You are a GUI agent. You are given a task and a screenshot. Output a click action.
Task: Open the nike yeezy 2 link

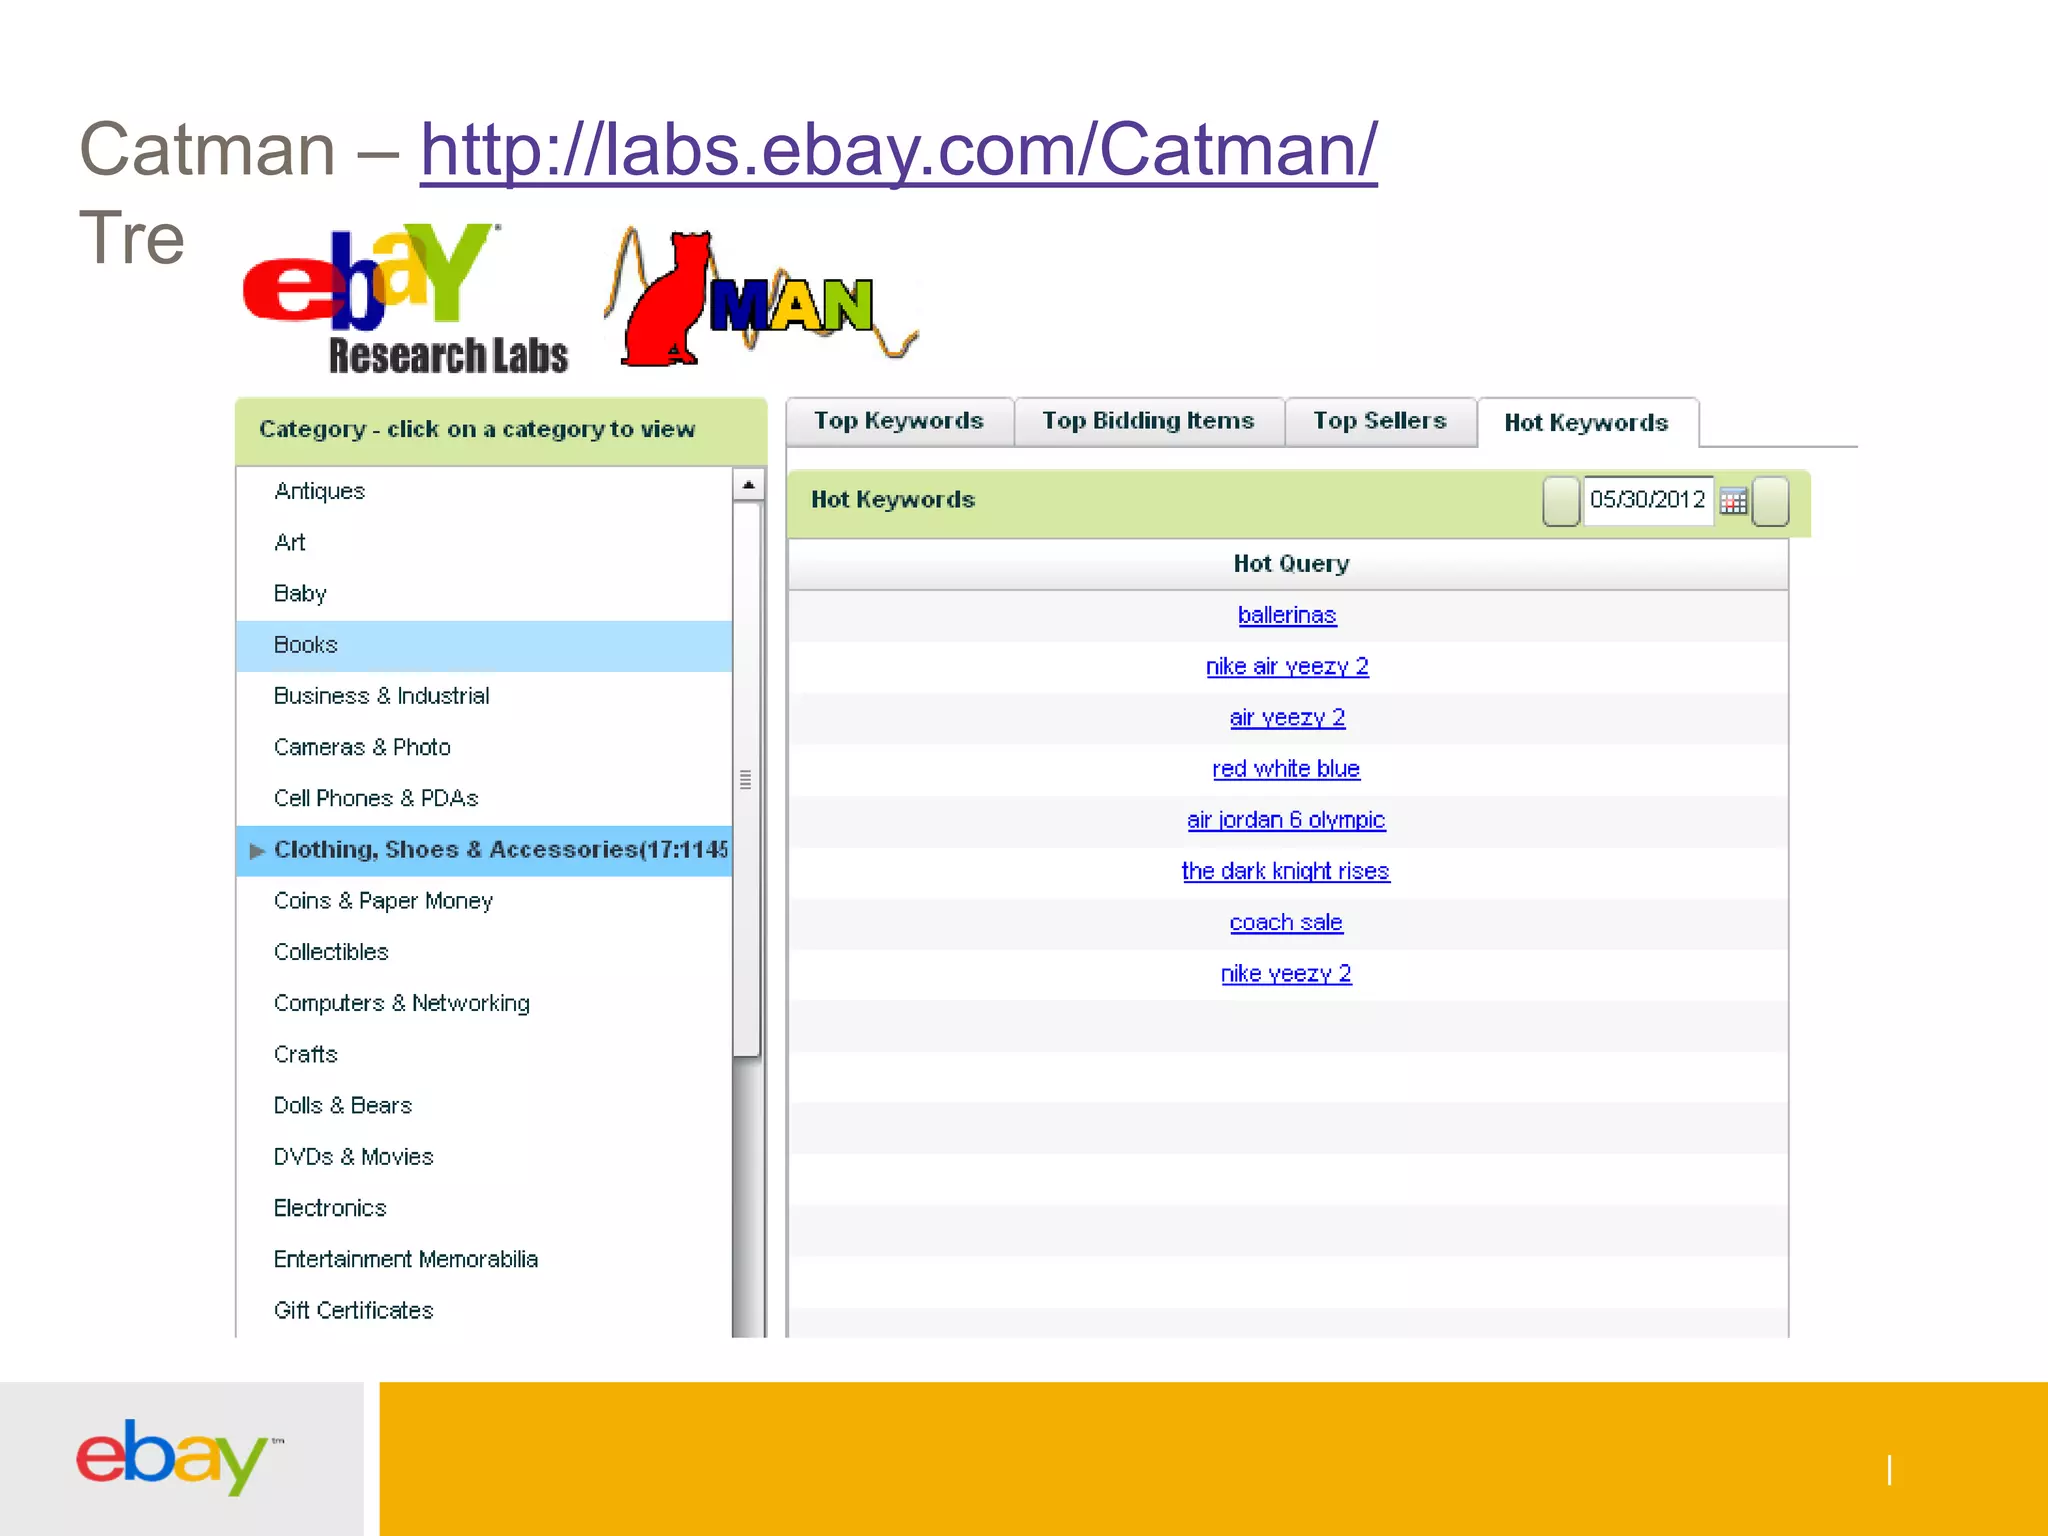pyautogui.click(x=1286, y=974)
